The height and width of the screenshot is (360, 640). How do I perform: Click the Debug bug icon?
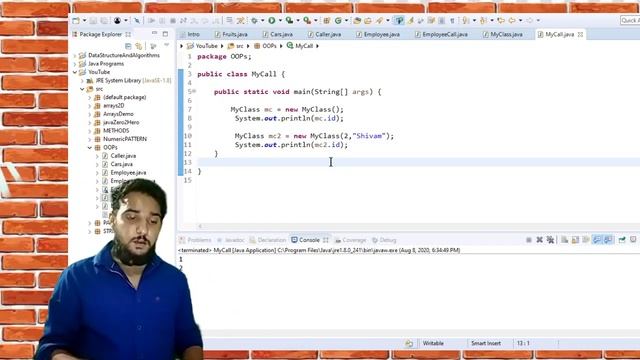tap(254, 20)
